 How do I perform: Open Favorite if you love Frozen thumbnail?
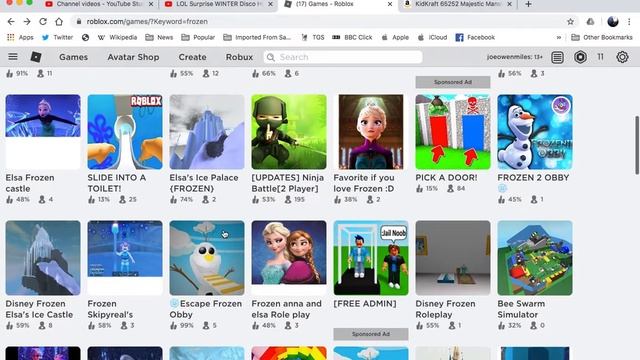pos(371,132)
